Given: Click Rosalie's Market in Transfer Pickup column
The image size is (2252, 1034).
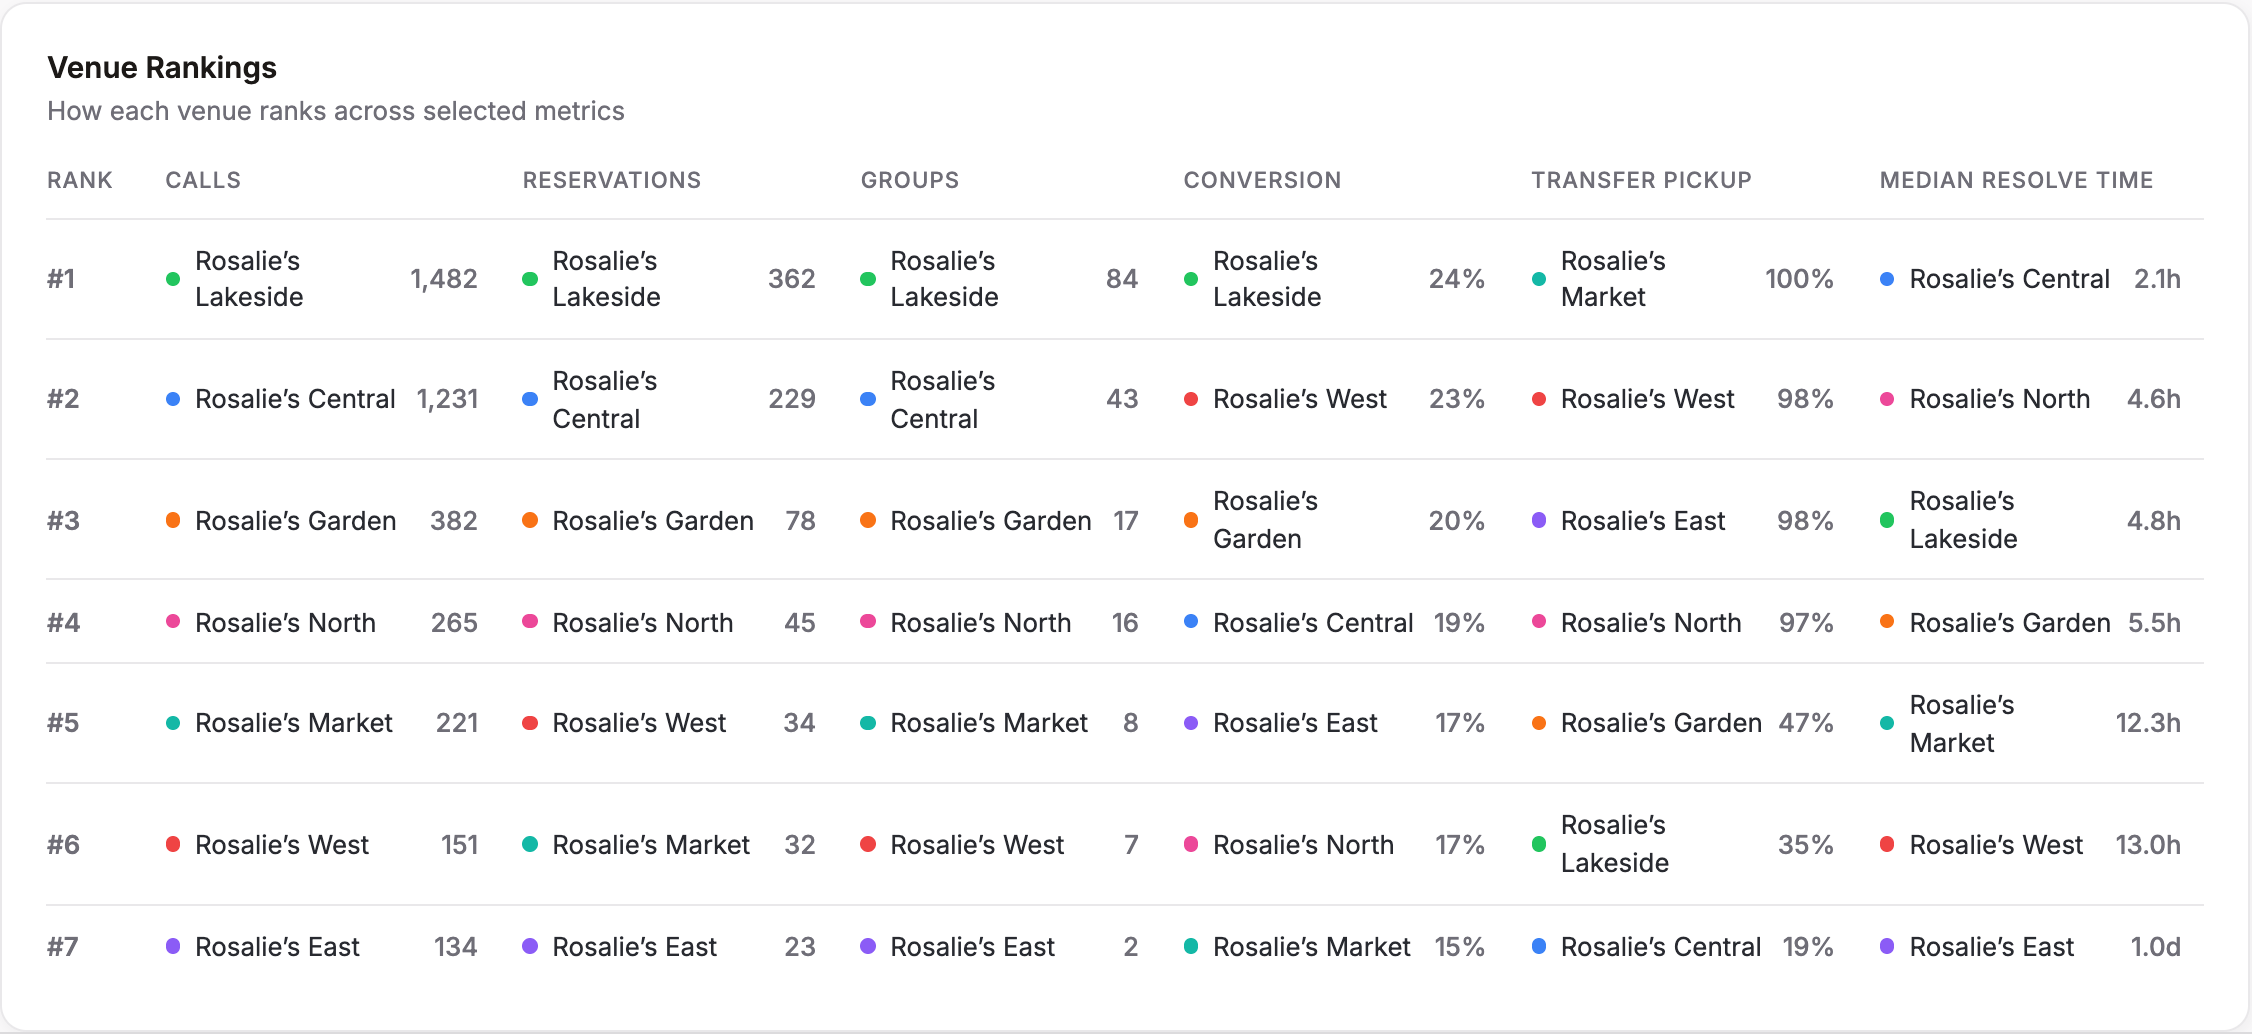Looking at the screenshot, I should click(x=1613, y=279).
